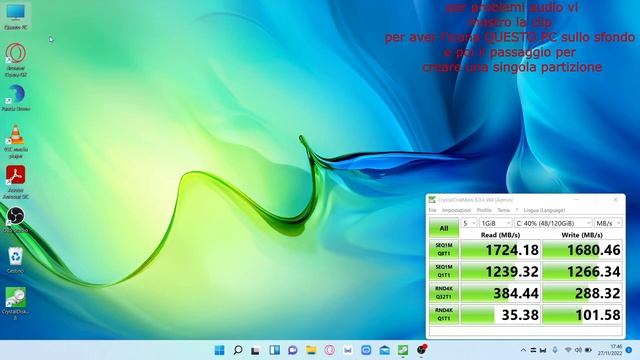Switch to OBS Studio taskbar icon

pyautogui.click(x=421, y=350)
